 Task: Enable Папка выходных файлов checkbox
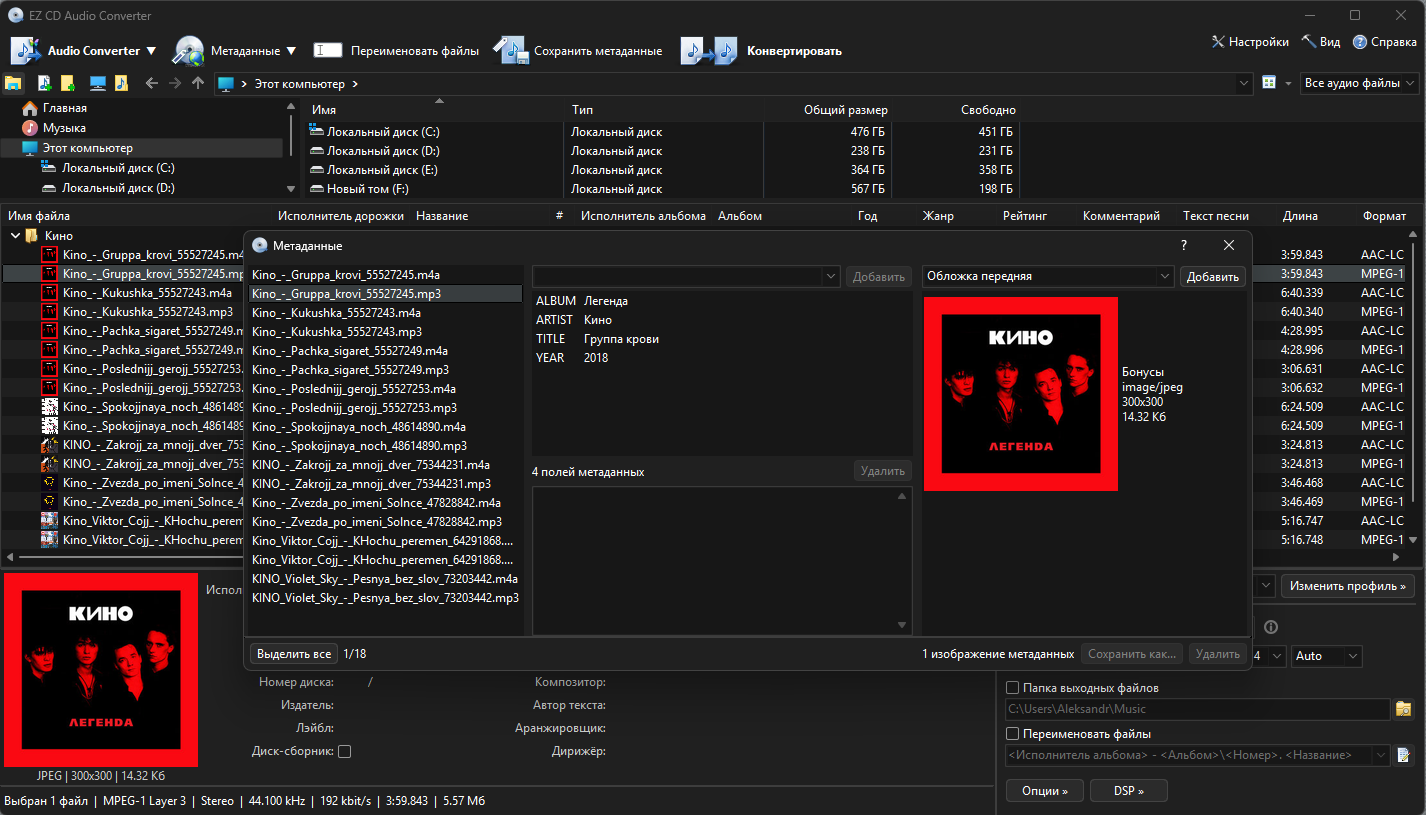coord(1012,688)
